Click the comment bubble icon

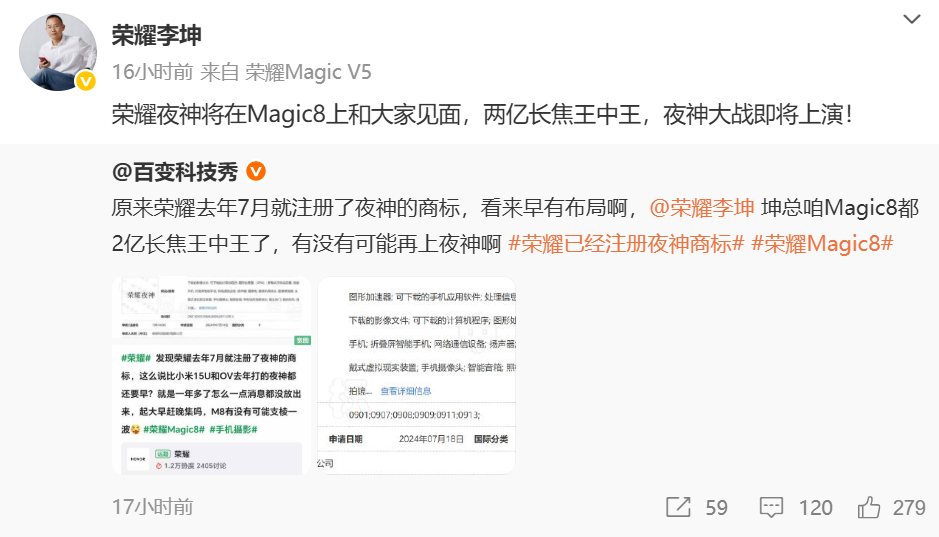click(x=771, y=508)
